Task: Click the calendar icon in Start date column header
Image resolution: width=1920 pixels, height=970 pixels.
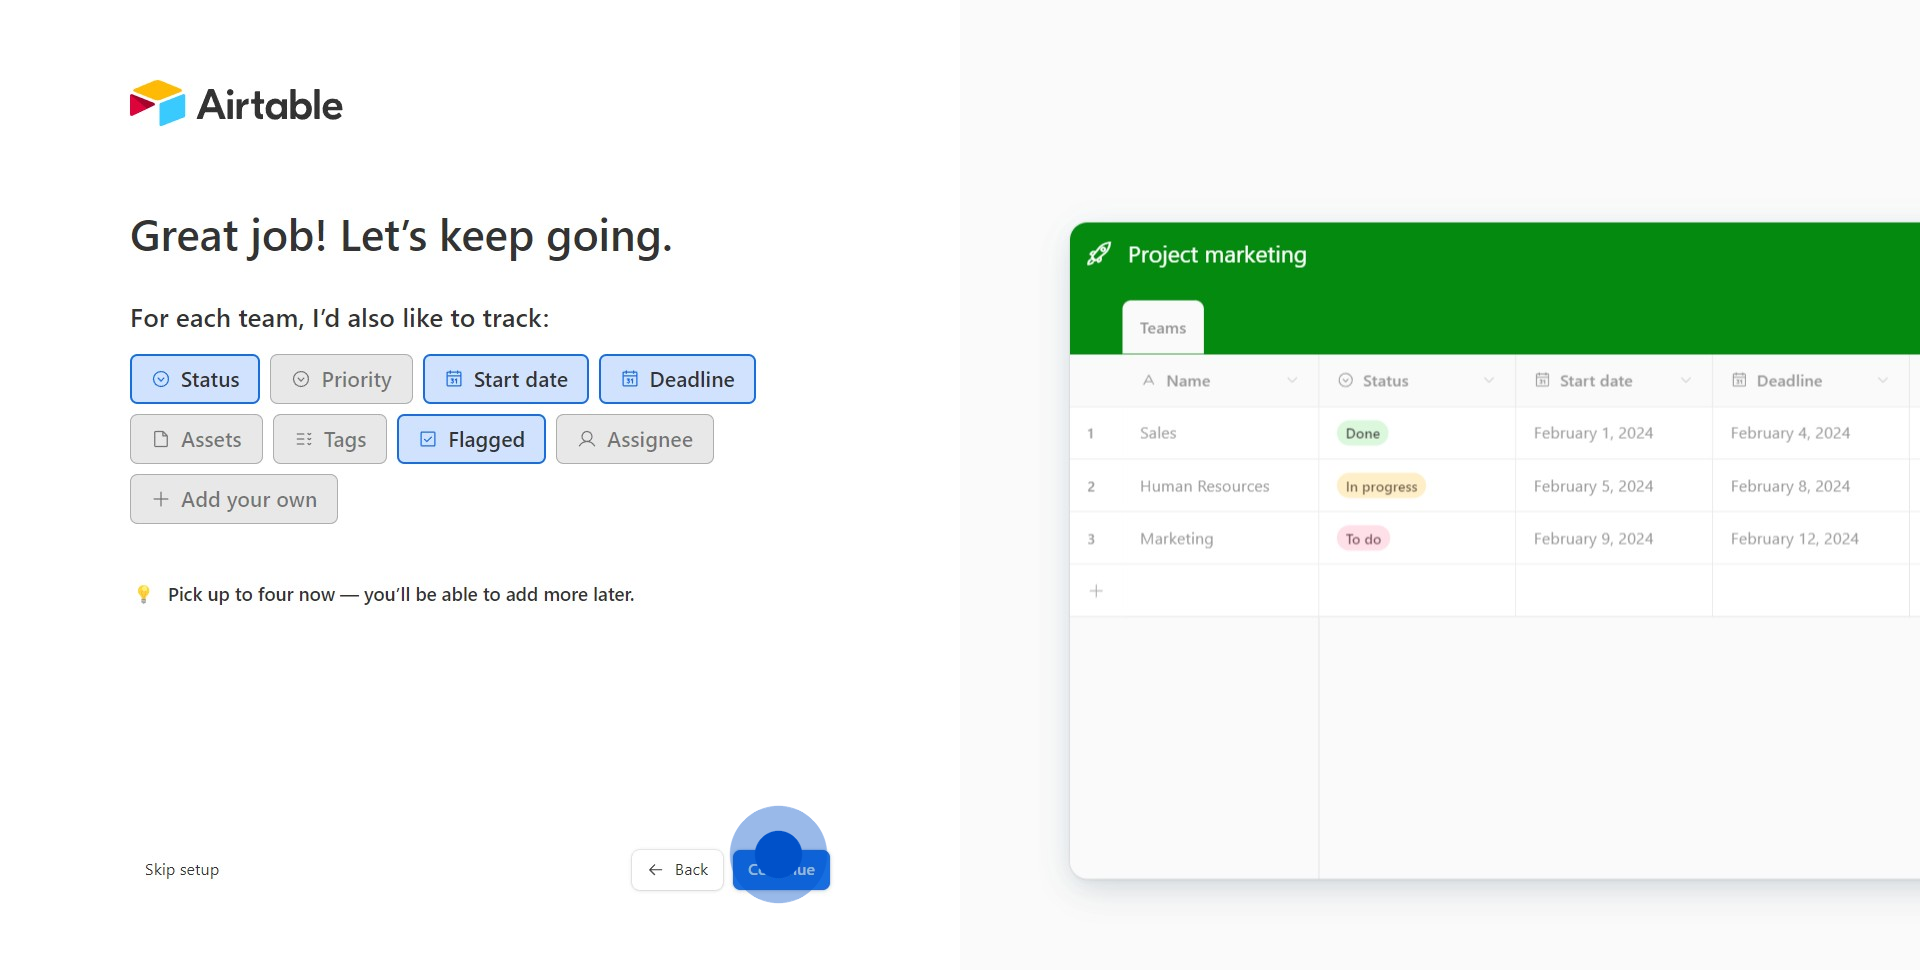Action: click(x=1542, y=381)
